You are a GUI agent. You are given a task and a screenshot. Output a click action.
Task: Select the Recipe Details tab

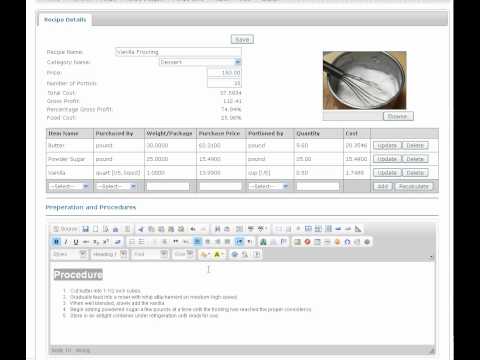coord(65,20)
